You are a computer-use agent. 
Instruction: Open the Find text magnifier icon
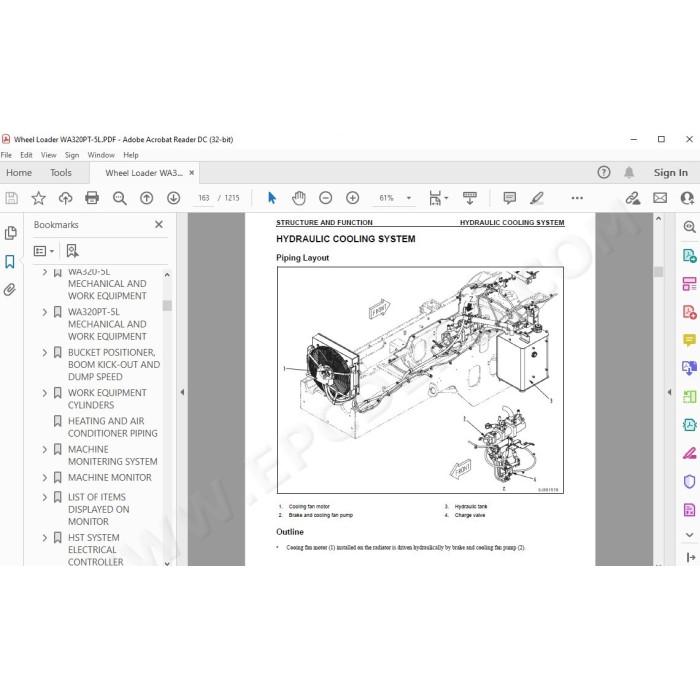click(120, 198)
